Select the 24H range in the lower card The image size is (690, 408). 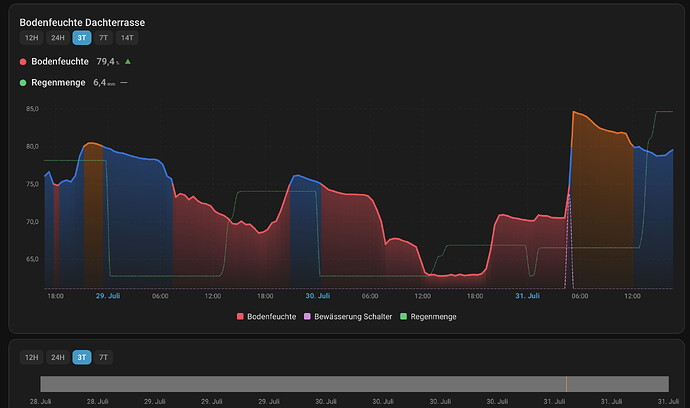tap(58, 357)
